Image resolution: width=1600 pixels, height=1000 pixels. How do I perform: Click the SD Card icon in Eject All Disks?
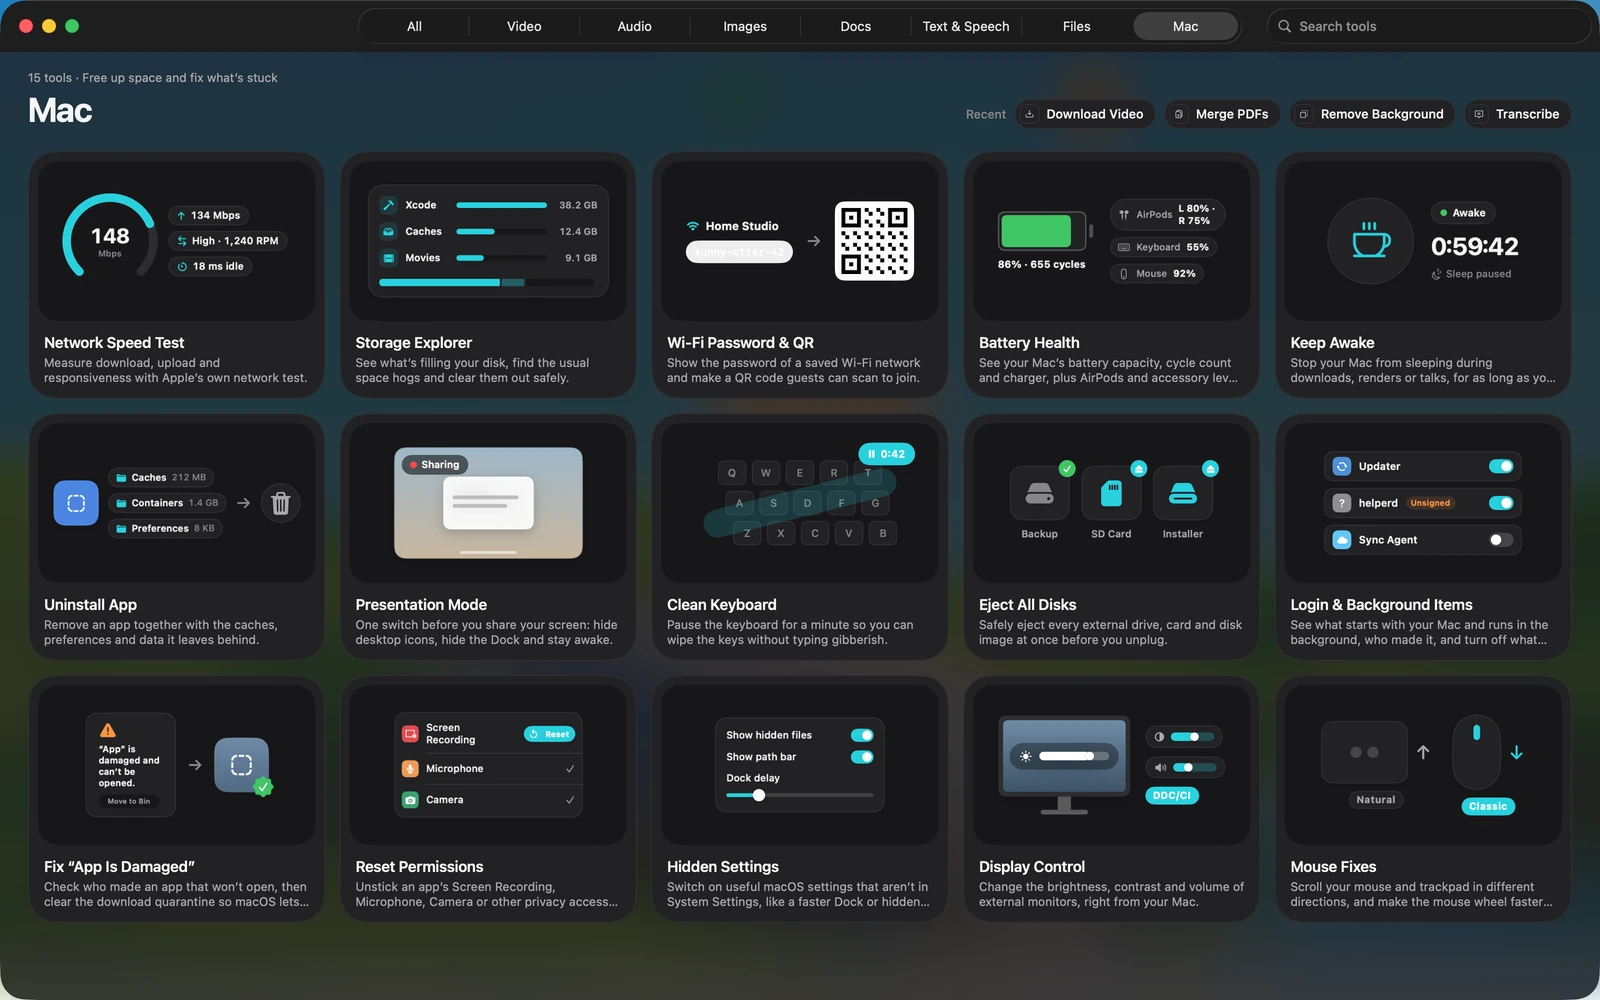click(x=1111, y=493)
